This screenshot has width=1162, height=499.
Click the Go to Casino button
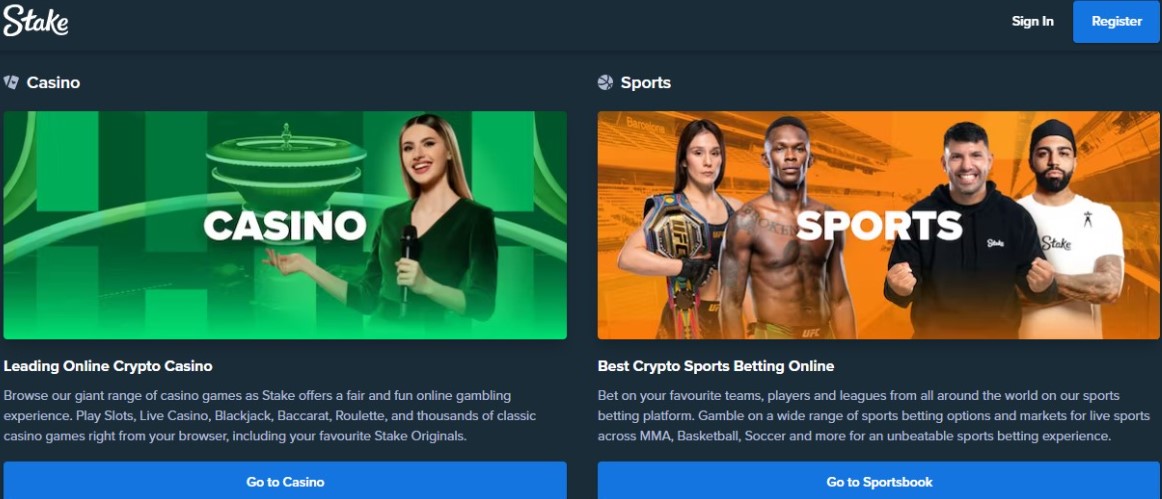[x=285, y=481]
